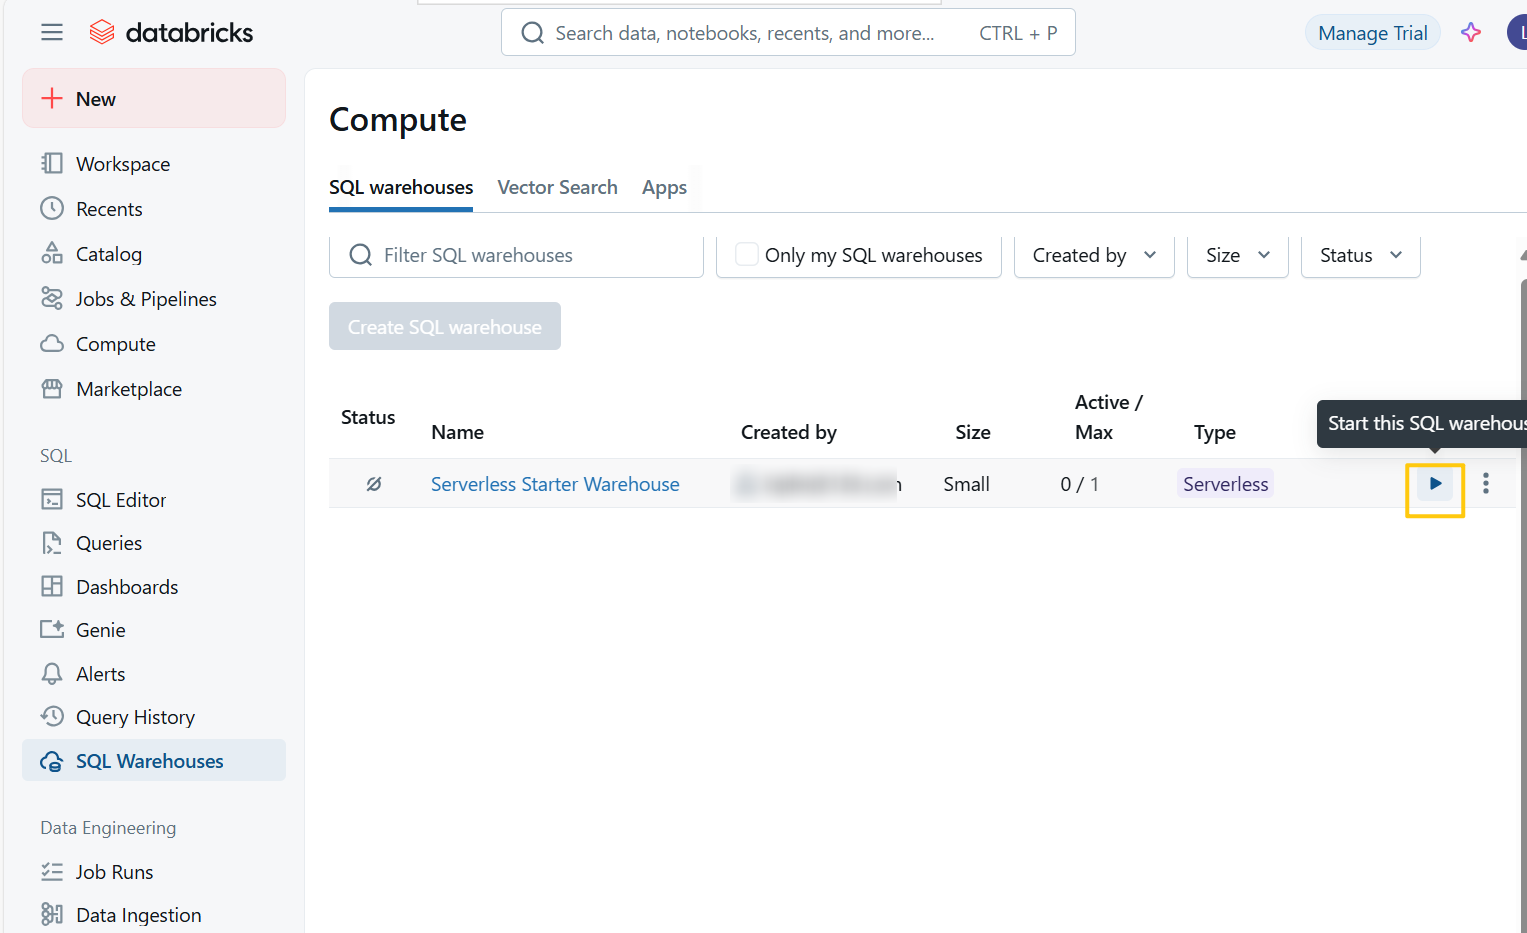Click the Type column header
The image size is (1527, 933).
tap(1215, 432)
